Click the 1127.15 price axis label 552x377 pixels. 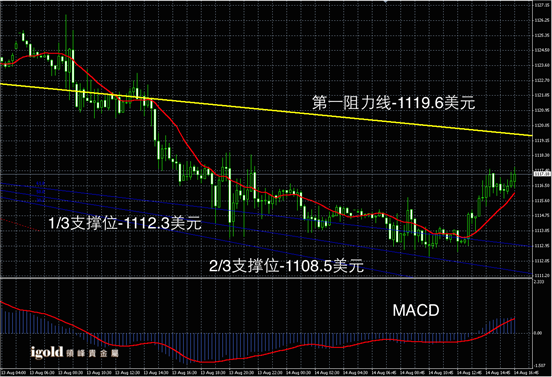pyautogui.click(x=542, y=5)
